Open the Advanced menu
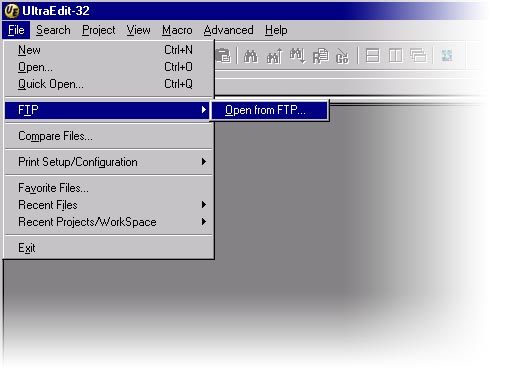 coord(228,30)
